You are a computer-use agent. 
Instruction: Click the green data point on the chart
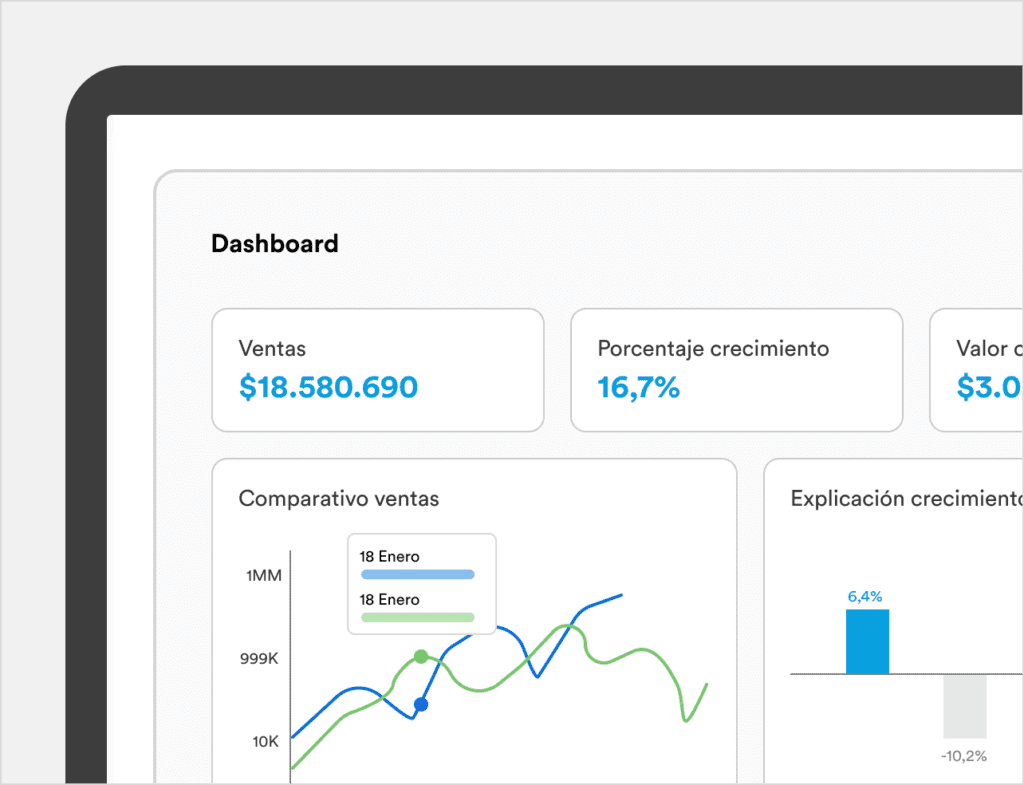point(421,656)
